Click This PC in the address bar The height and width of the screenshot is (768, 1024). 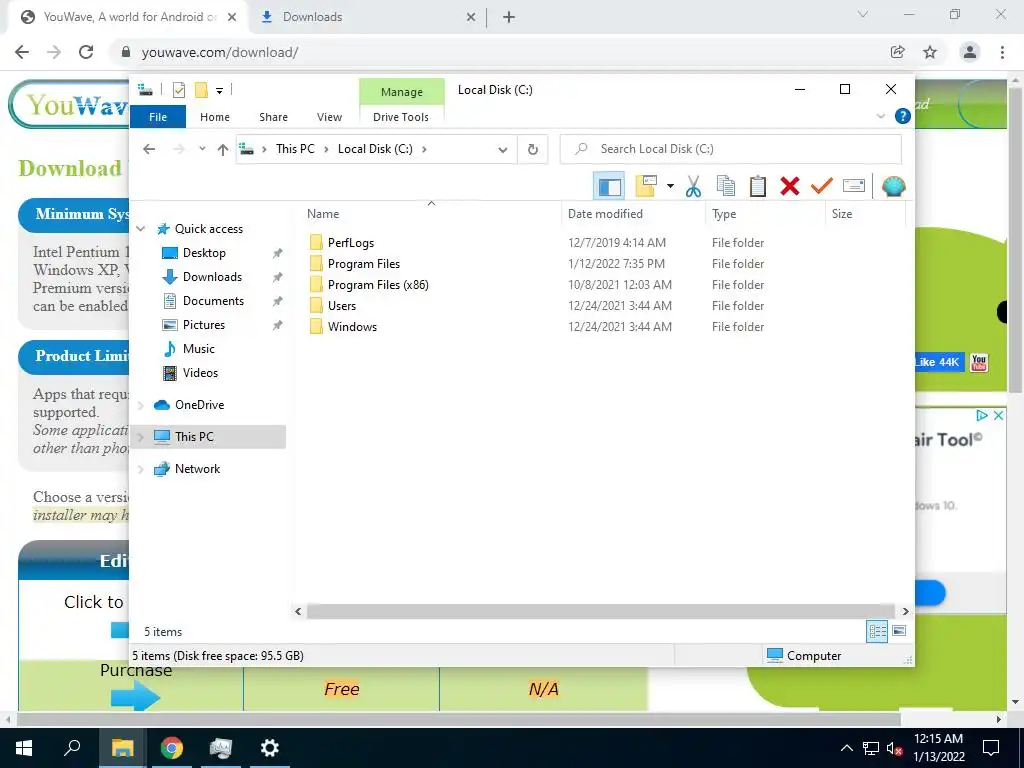(295, 149)
